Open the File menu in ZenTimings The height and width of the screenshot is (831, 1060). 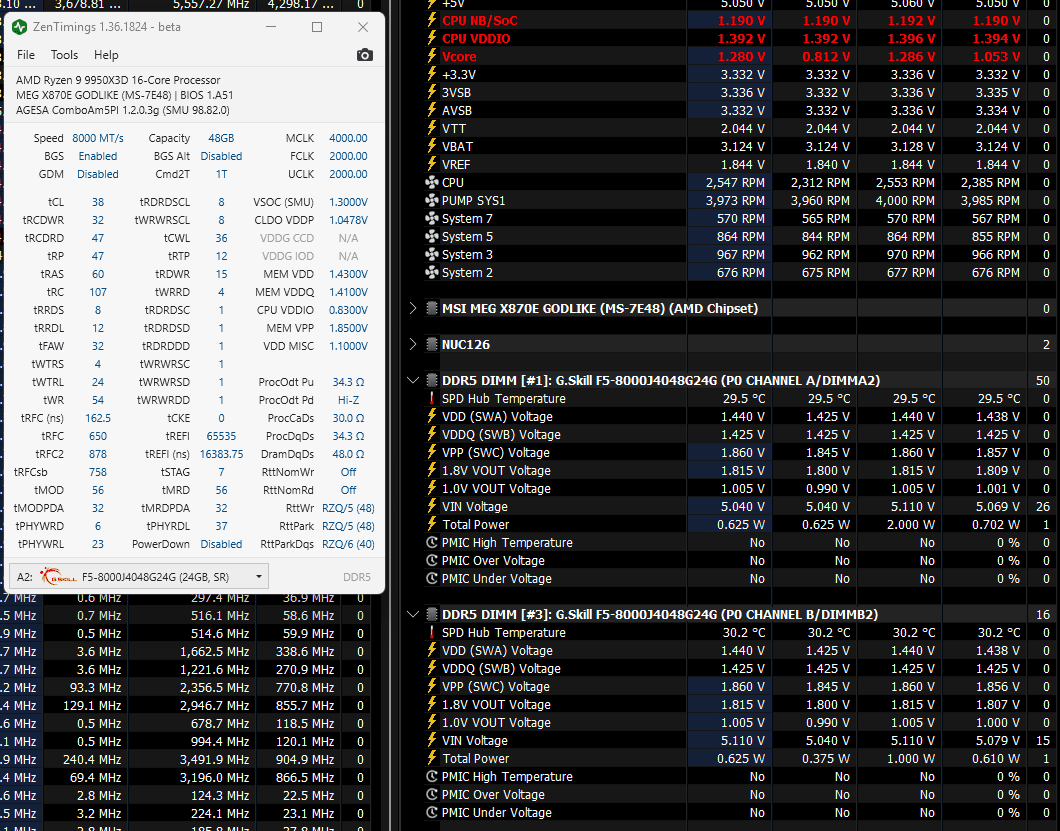tap(26, 55)
